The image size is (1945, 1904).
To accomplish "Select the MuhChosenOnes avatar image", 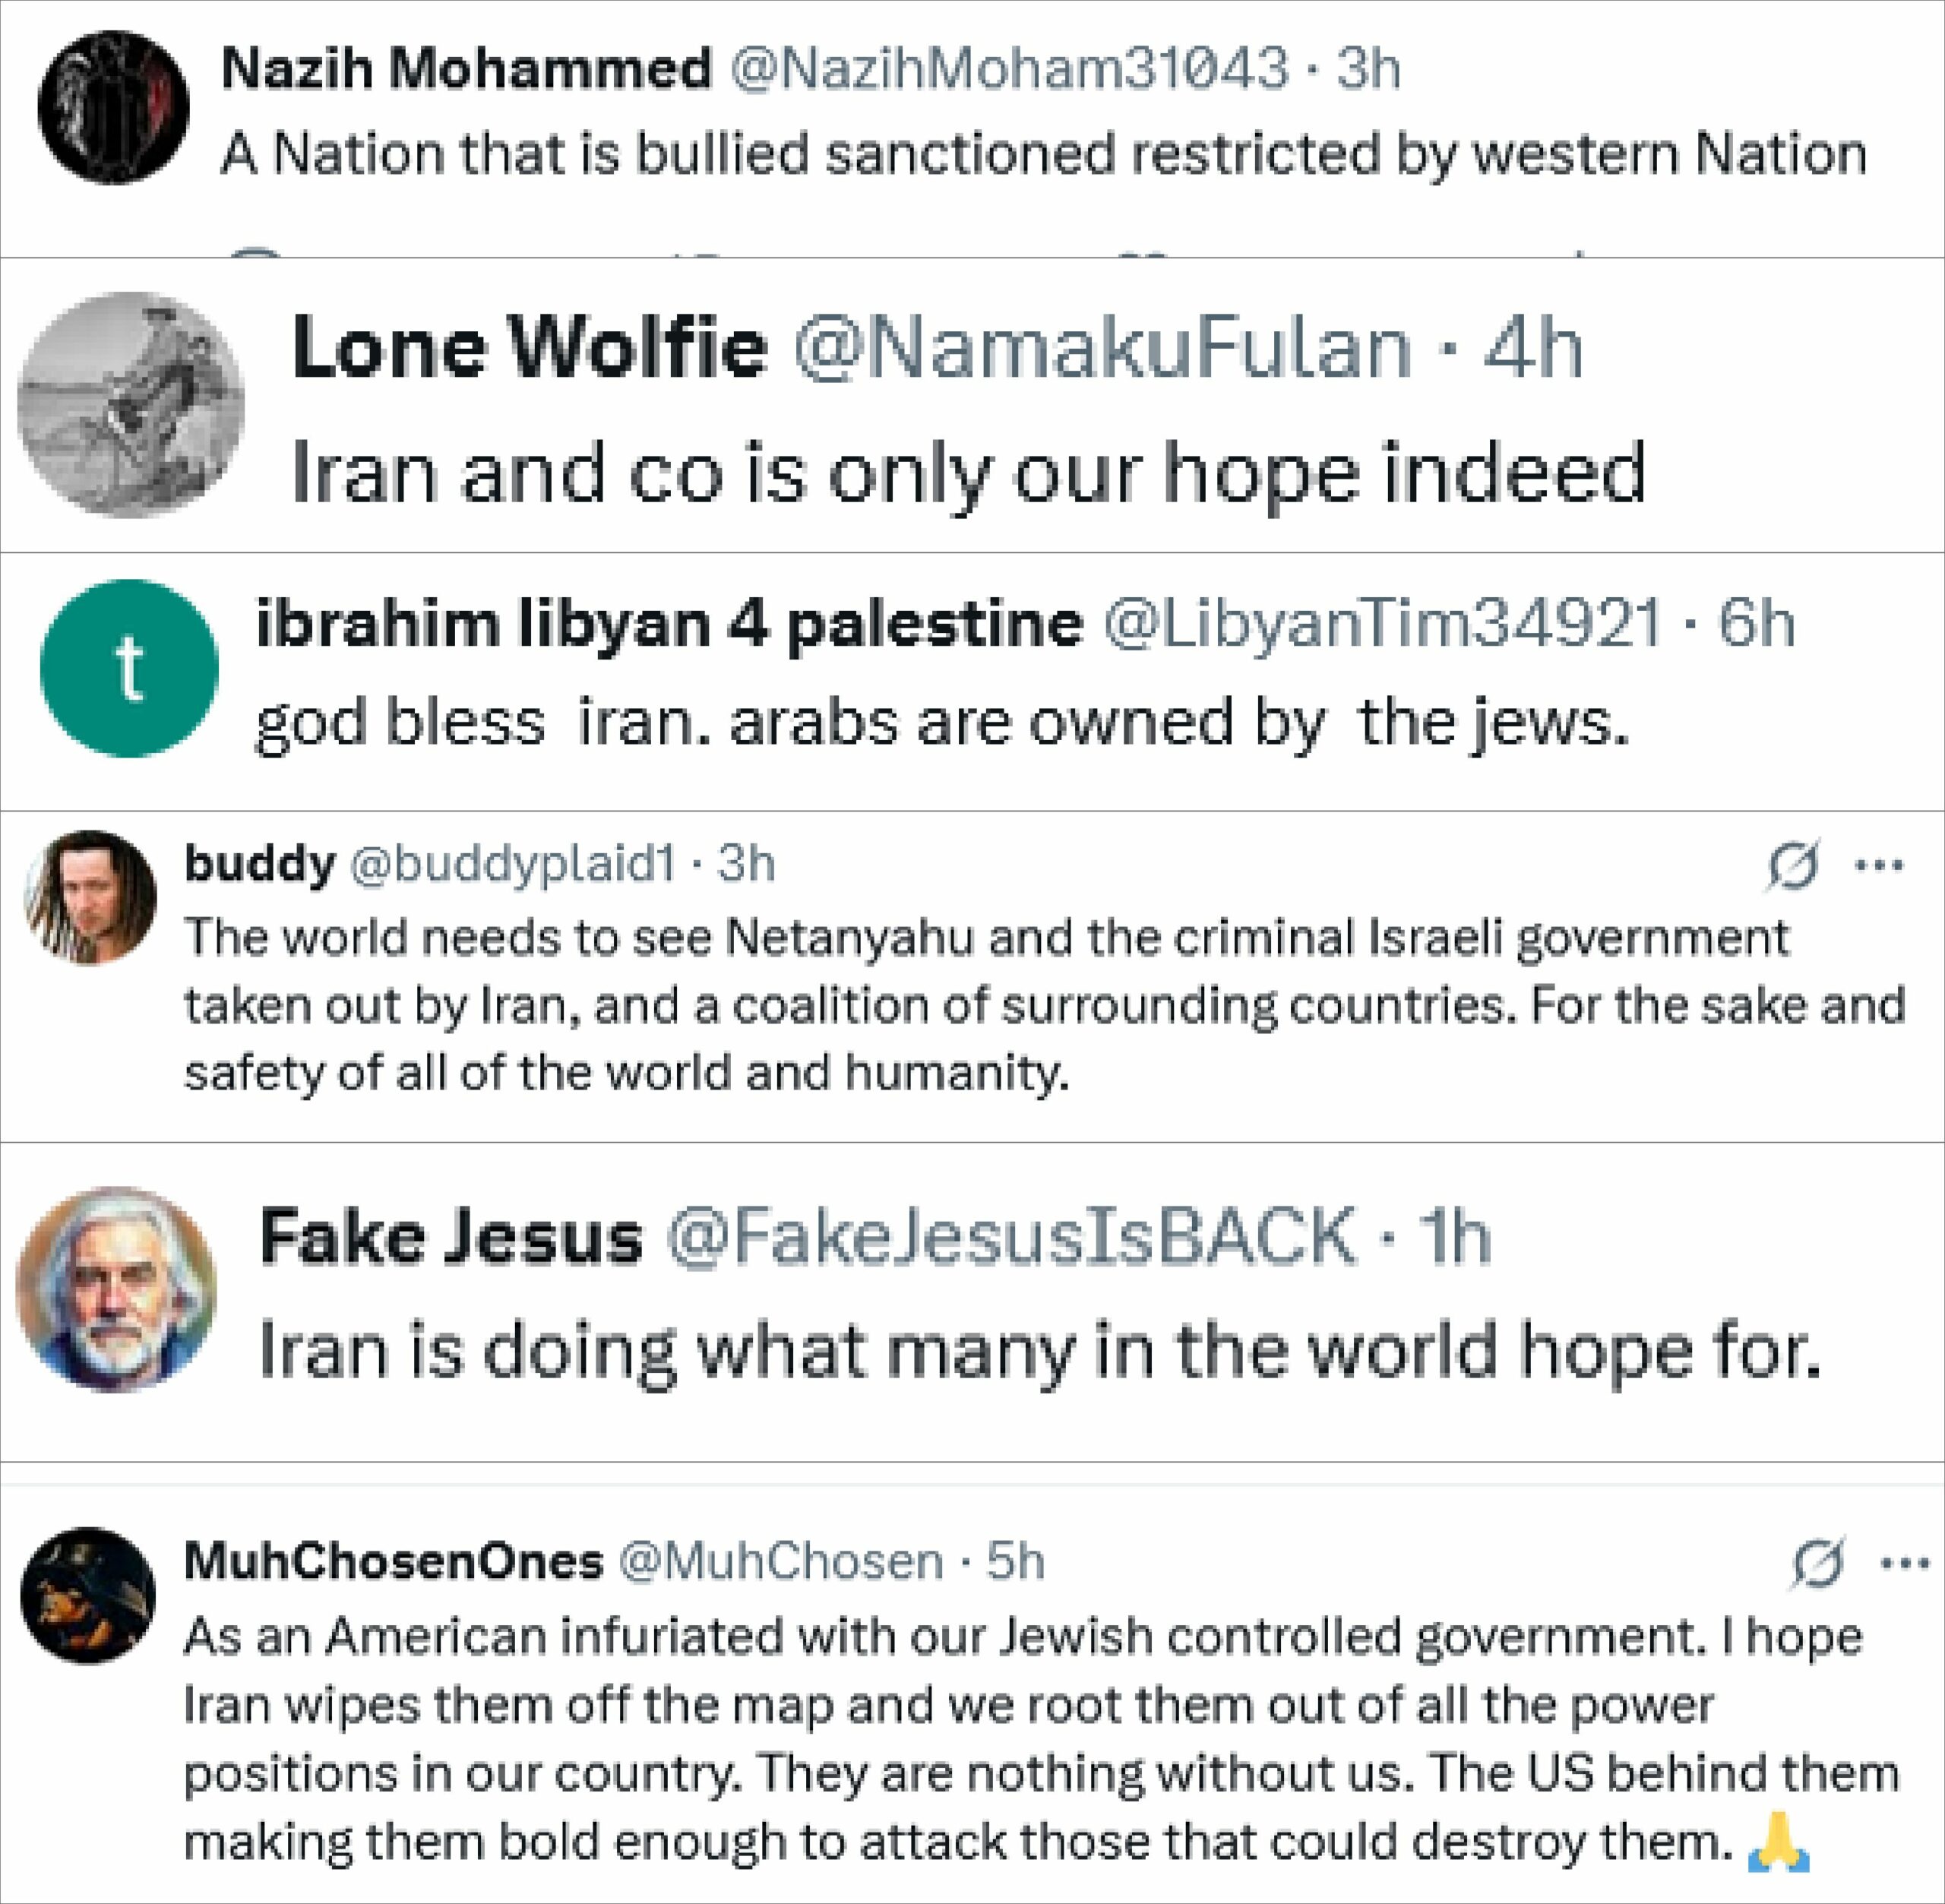I will coord(89,1595).
